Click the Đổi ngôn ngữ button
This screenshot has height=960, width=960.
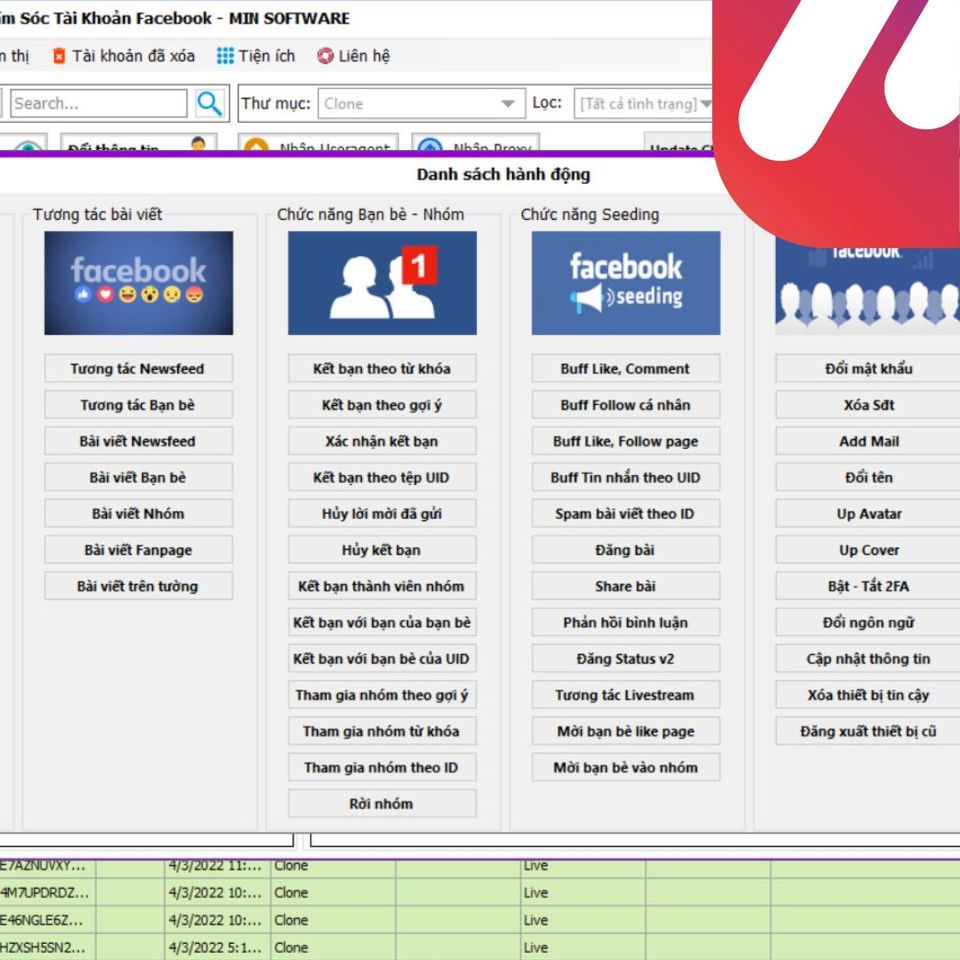point(868,622)
